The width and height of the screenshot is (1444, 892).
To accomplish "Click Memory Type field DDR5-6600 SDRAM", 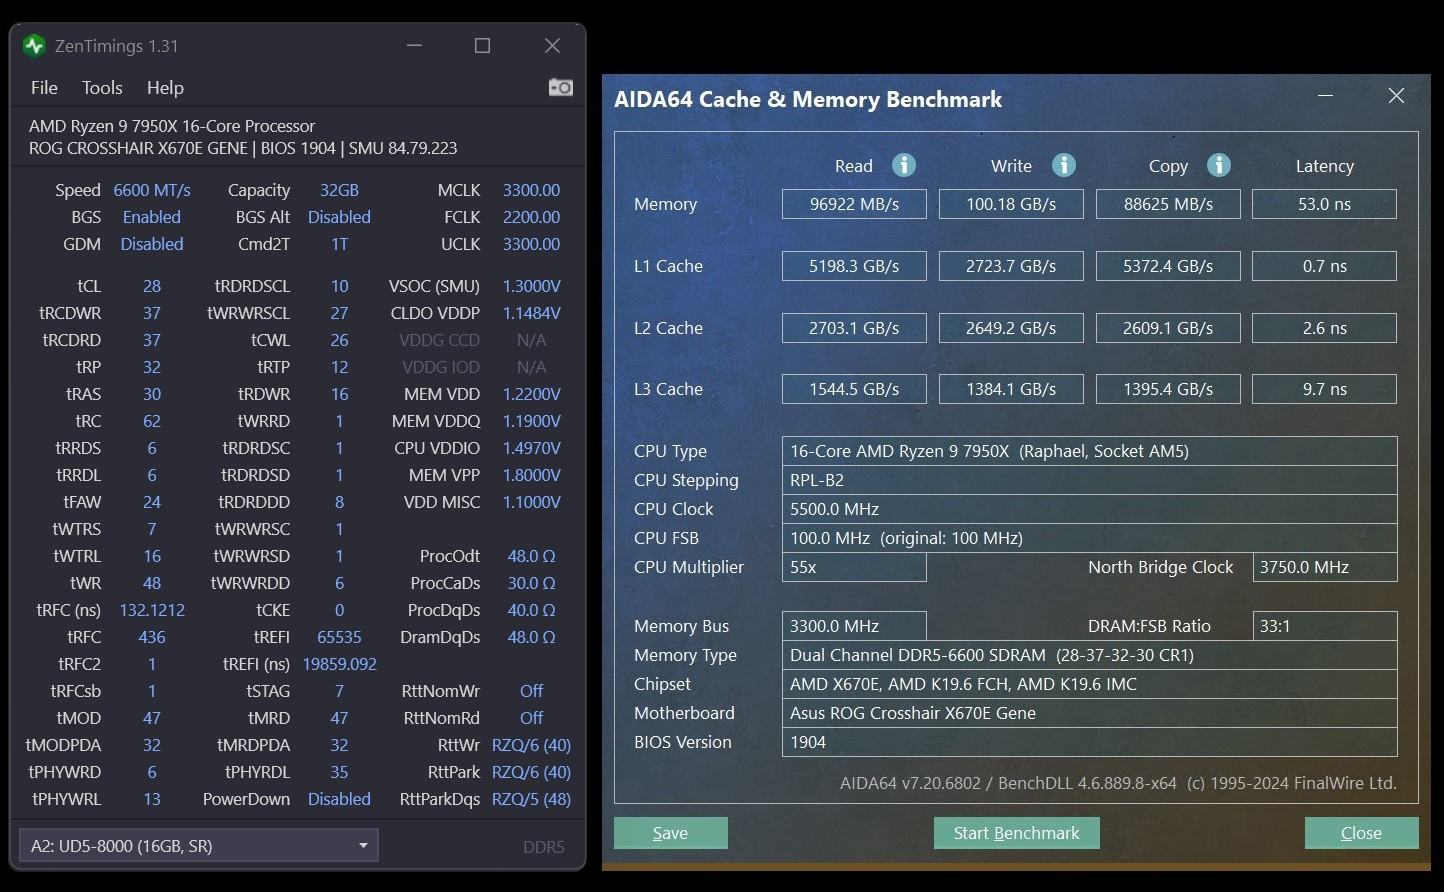I will pos(1089,655).
